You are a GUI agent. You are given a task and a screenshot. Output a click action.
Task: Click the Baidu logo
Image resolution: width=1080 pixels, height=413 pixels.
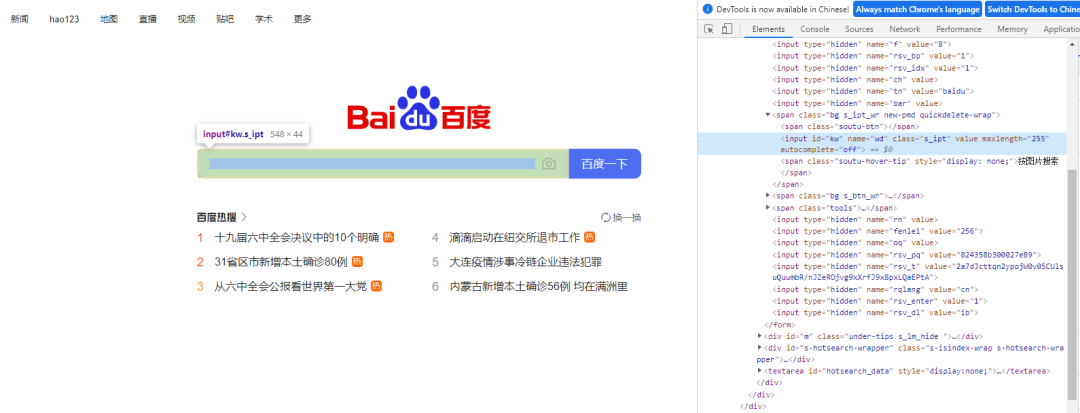pyautogui.click(x=419, y=109)
